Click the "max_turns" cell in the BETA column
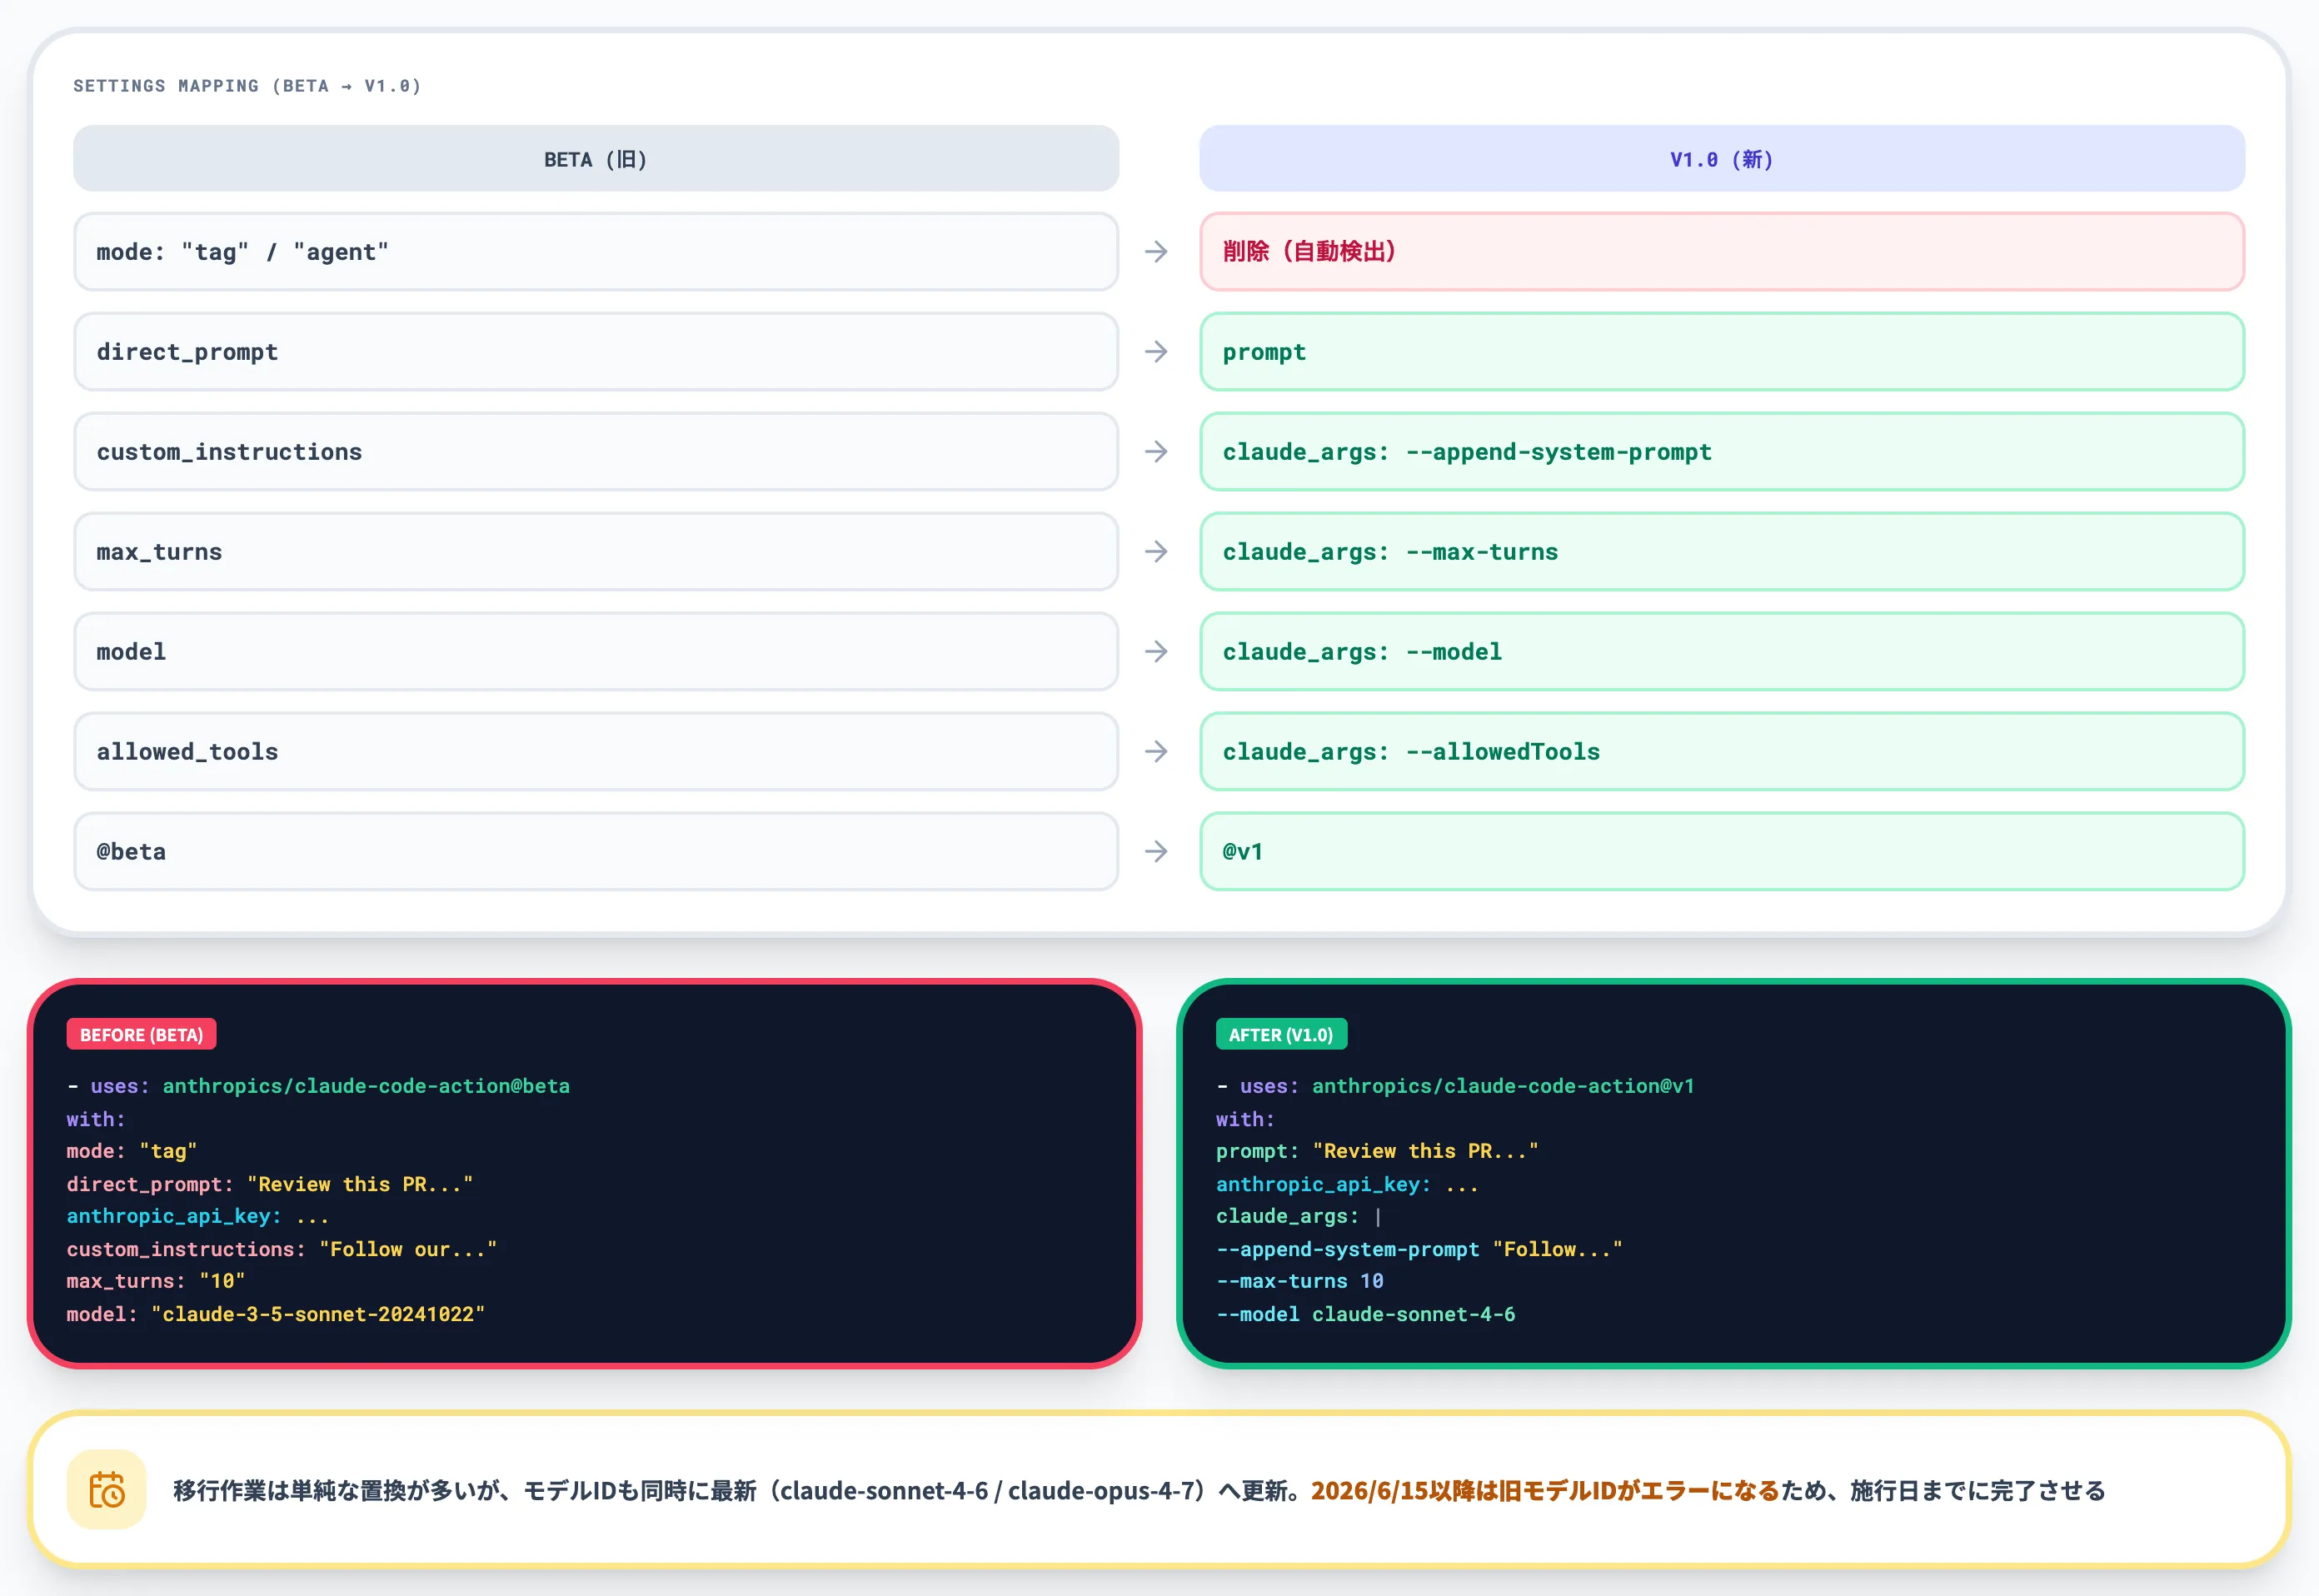This screenshot has width=2319, height=1596. point(596,552)
